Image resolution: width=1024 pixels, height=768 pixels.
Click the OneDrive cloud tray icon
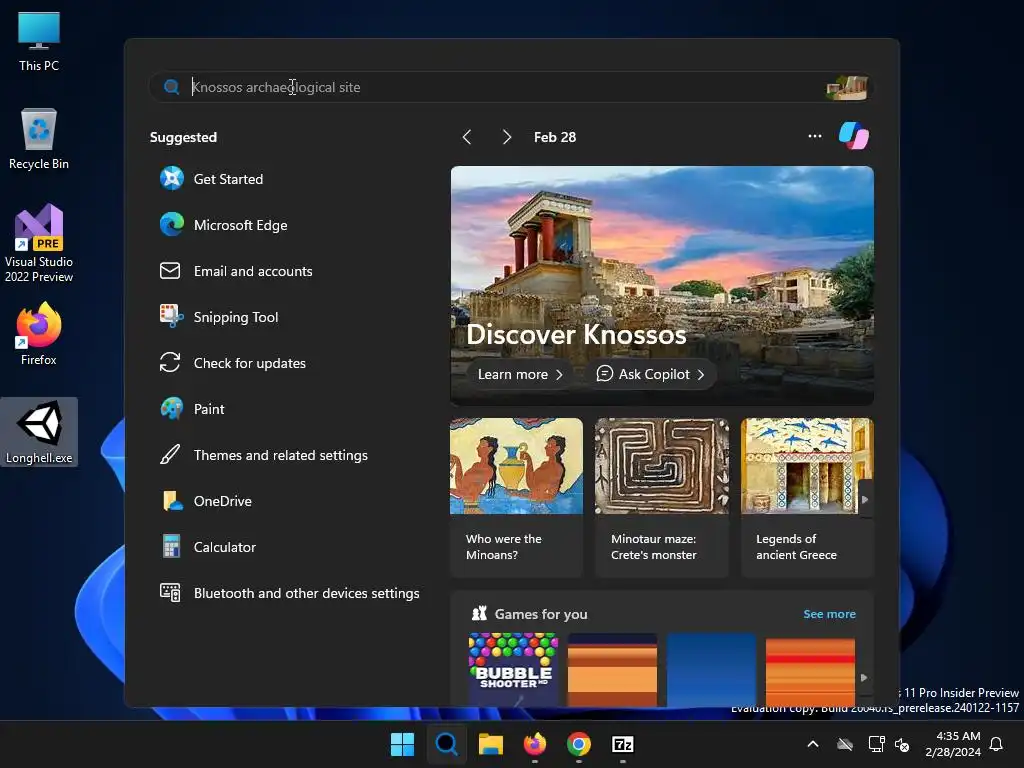point(845,744)
